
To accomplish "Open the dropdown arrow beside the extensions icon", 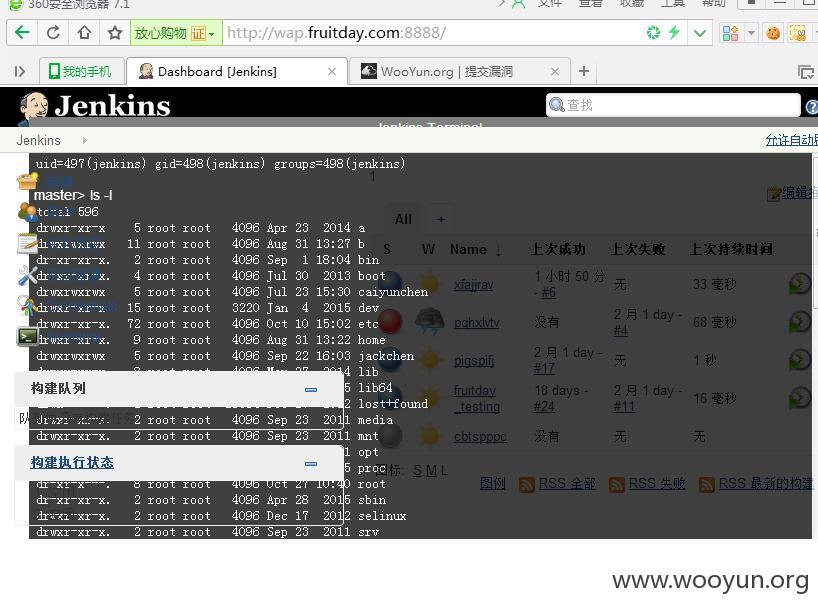I will click(x=751, y=33).
